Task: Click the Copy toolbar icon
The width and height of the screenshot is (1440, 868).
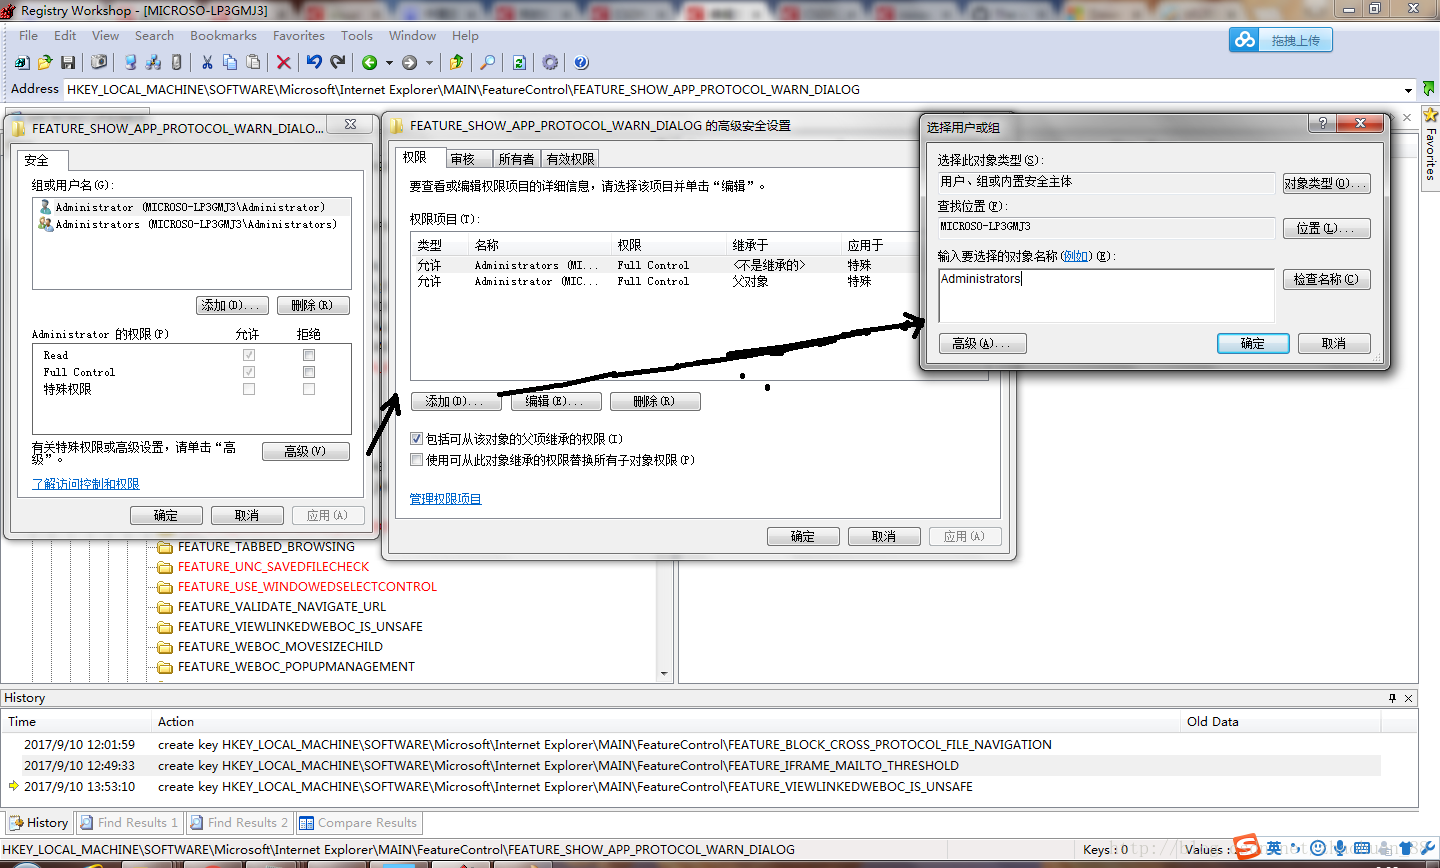Action: [230, 63]
